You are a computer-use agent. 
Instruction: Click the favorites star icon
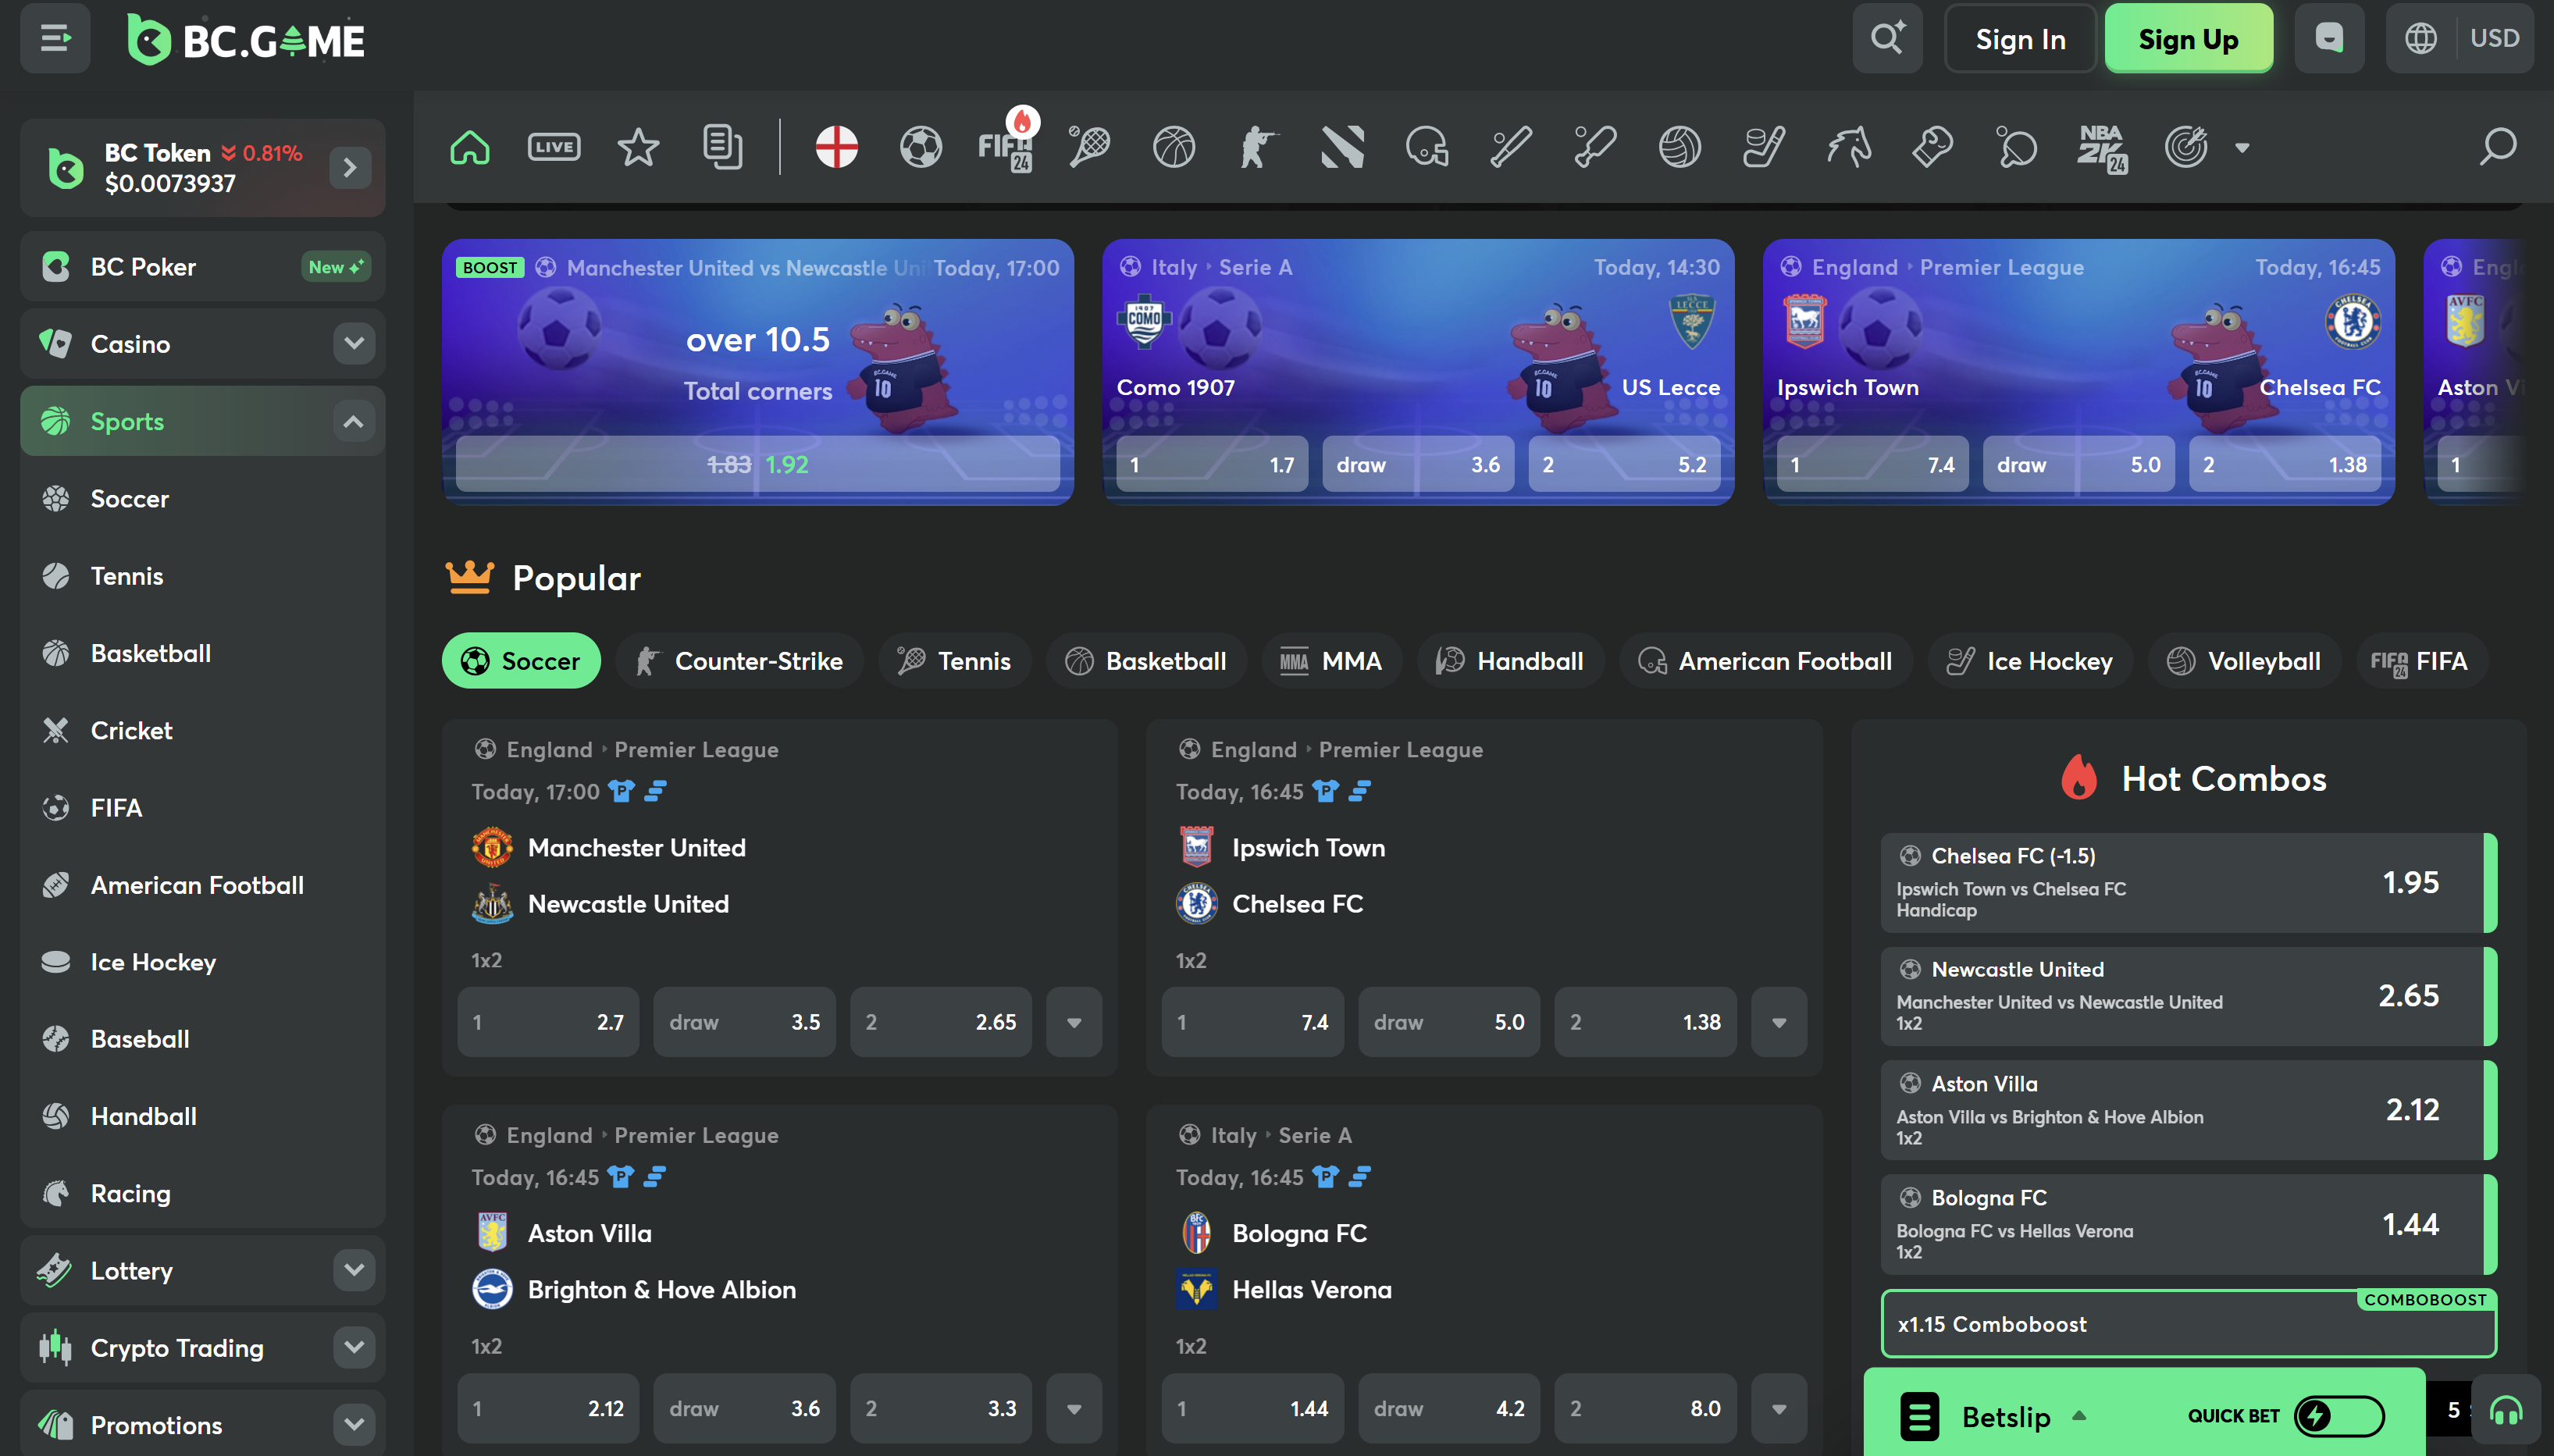pos(638,148)
